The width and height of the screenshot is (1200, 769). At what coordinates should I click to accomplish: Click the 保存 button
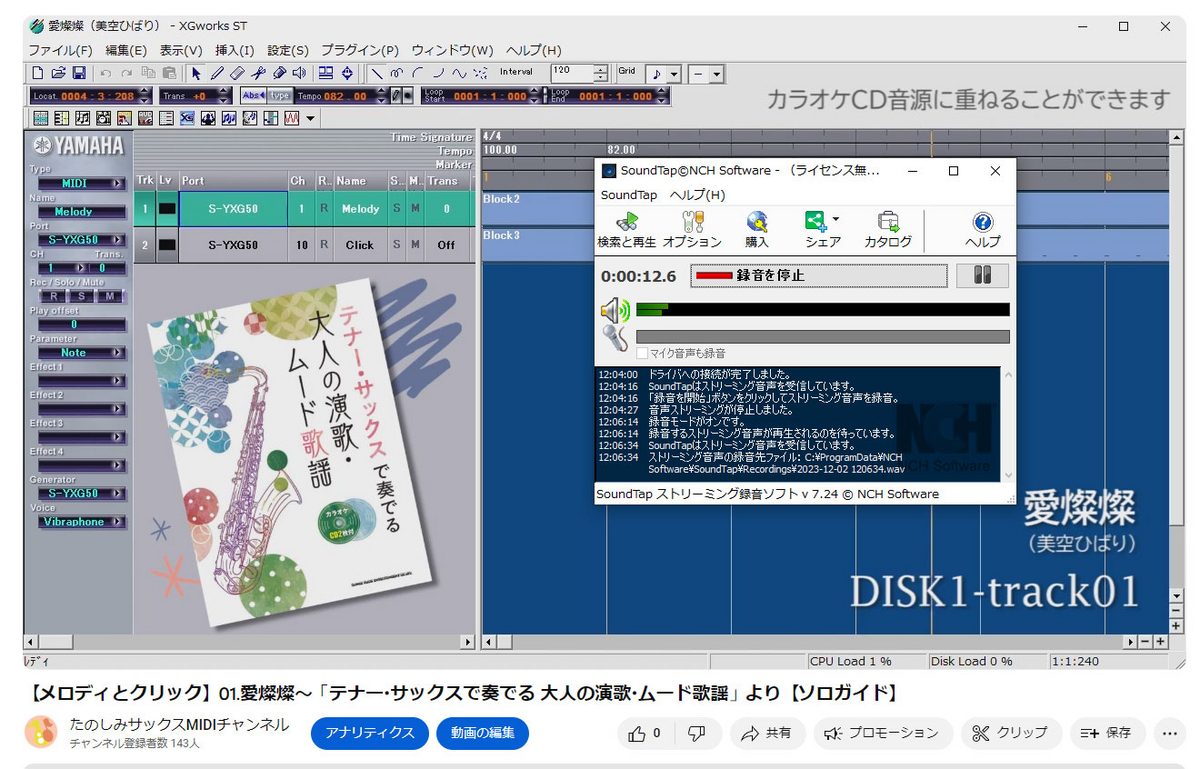pos(1107,733)
